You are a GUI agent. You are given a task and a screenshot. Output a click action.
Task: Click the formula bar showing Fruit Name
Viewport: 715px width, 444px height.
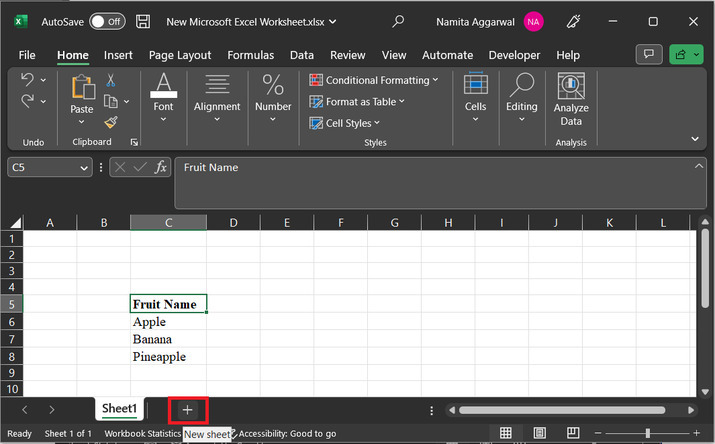pos(440,183)
